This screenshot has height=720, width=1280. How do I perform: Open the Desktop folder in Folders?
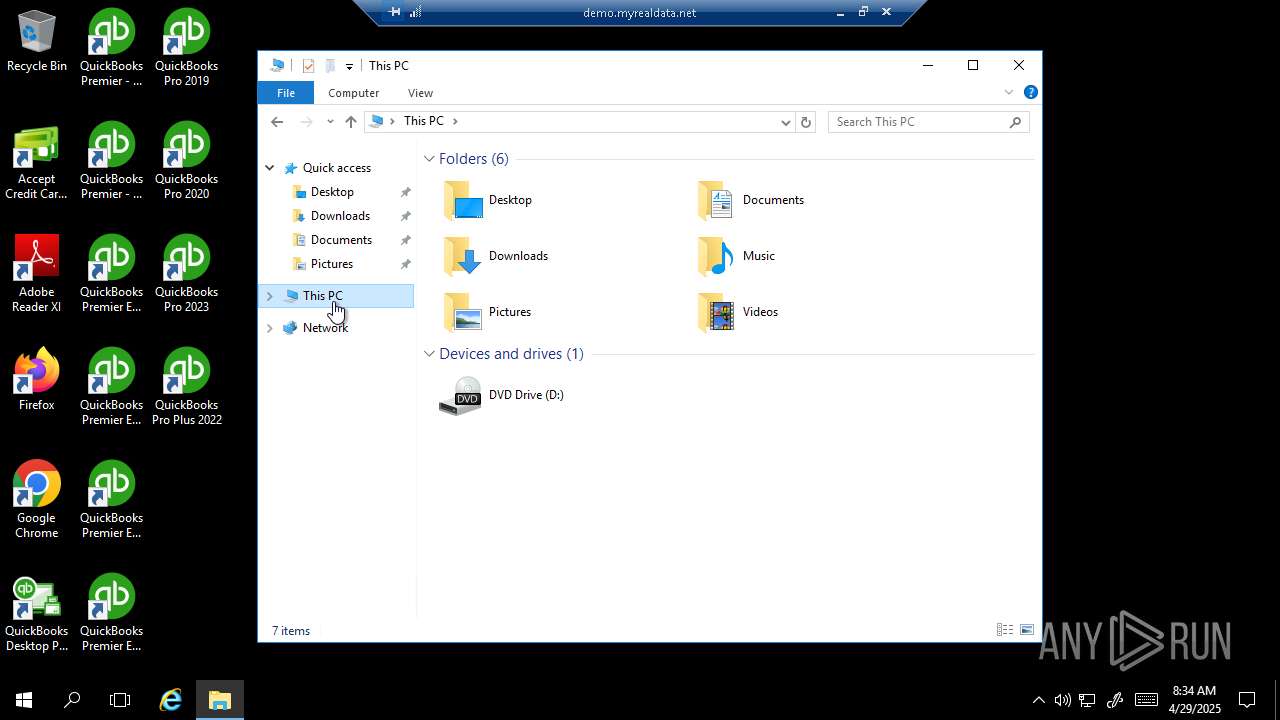point(489,200)
